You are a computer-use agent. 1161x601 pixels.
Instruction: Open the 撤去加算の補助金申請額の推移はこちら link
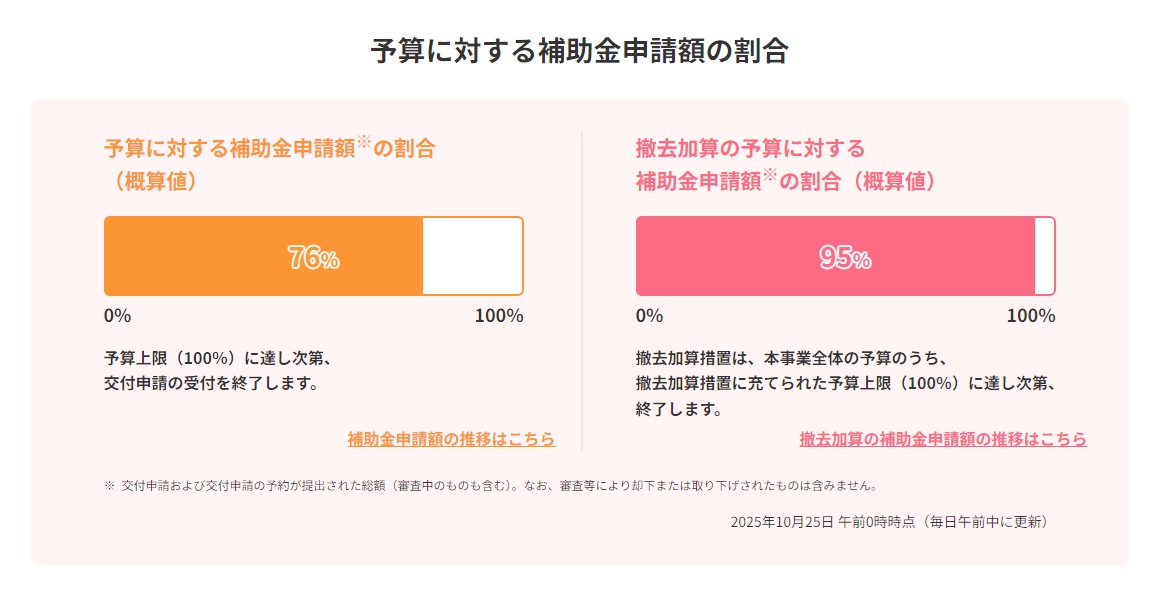pos(943,439)
